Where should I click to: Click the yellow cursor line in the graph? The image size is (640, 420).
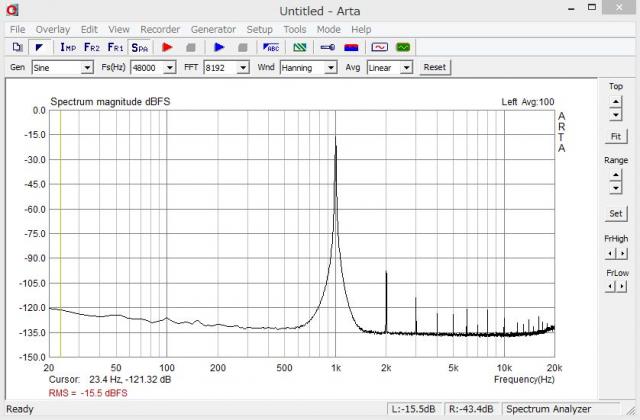pyautogui.click(x=60, y=233)
